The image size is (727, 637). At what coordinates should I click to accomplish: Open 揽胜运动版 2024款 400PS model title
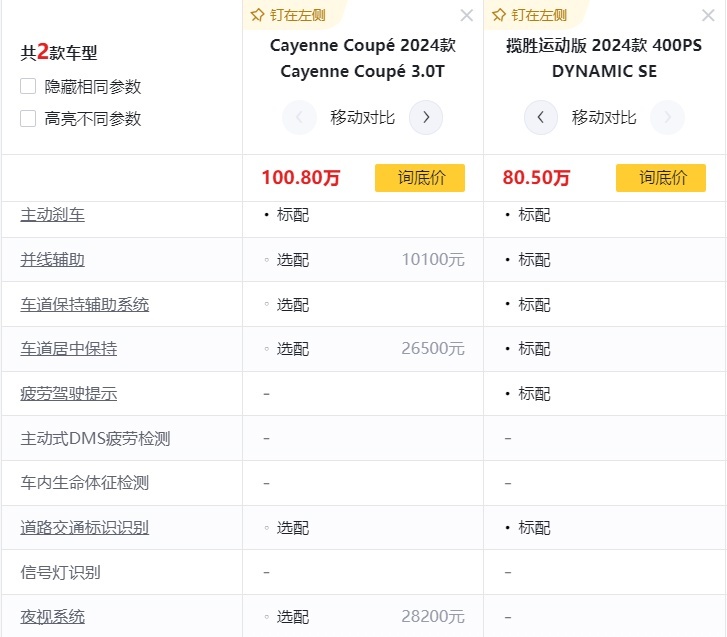[604, 58]
